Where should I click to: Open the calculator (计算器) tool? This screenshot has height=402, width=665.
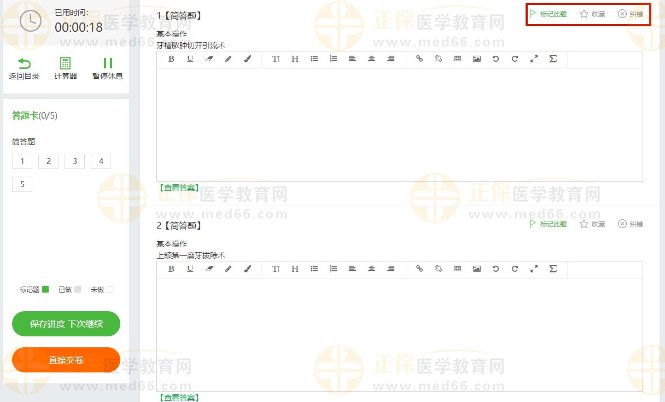pyautogui.click(x=65, y=68)
